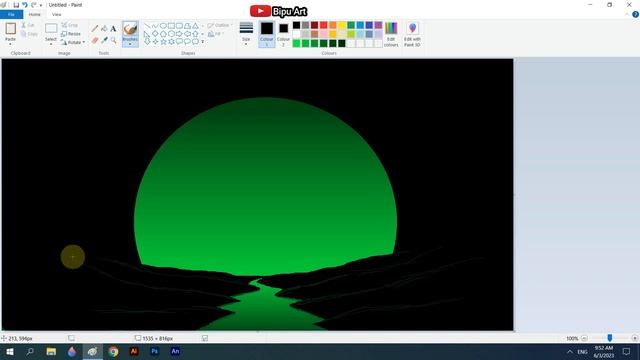Open Paint Help question mark icon
This screenshot has height=360, width=640.
[635, 14]
